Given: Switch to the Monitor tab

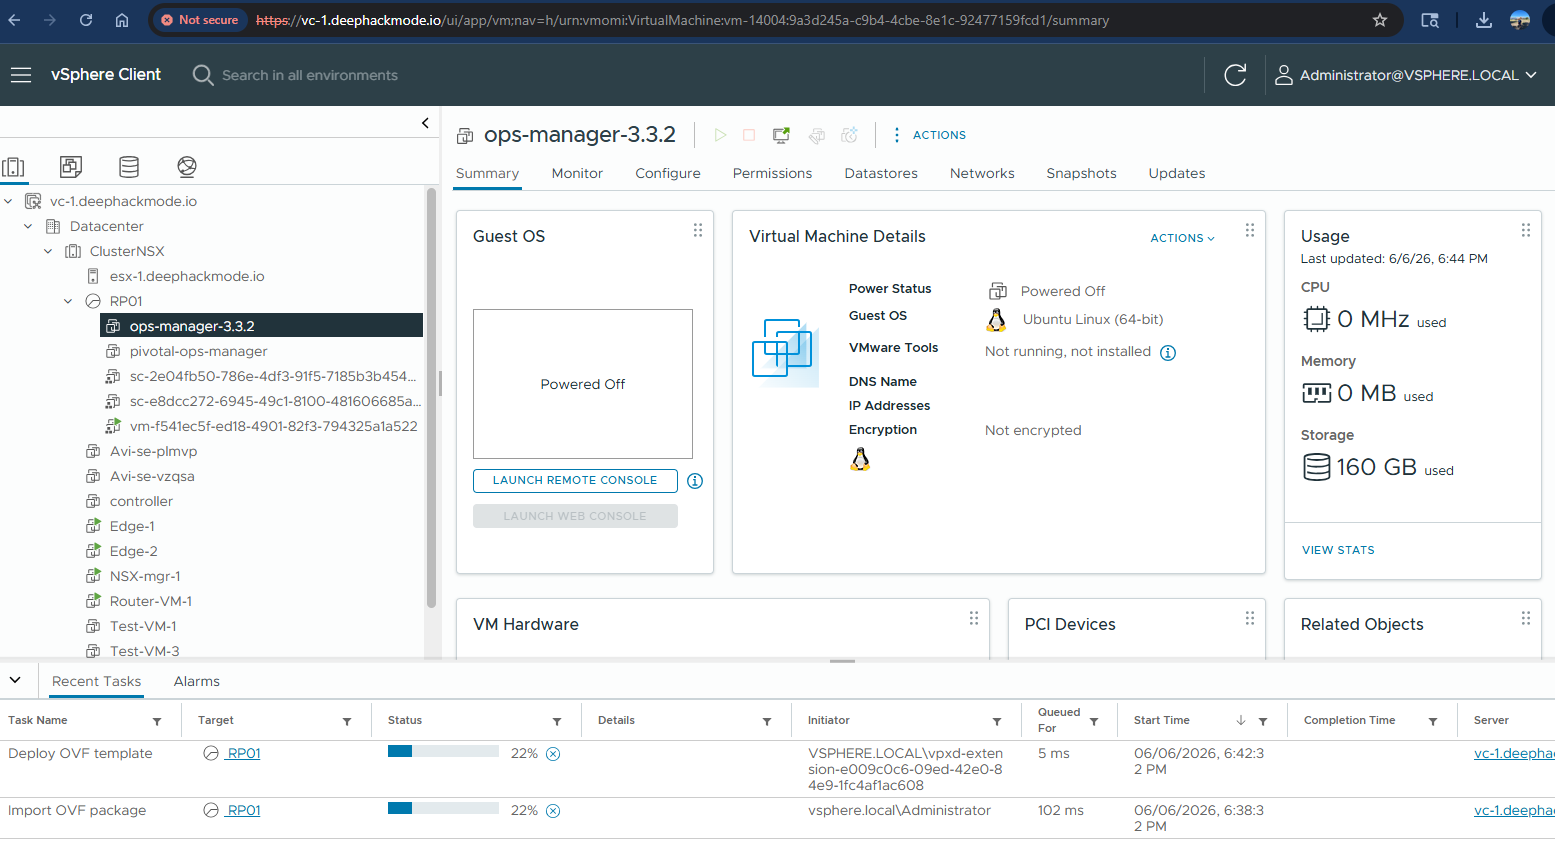Looking at the screenshot, I should tap(577, 173).
